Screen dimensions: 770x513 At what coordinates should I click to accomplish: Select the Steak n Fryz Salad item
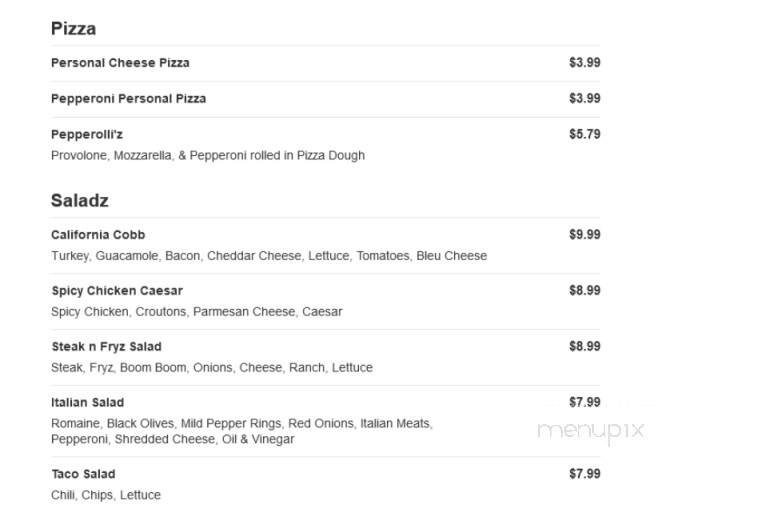[x=107, y=347]
